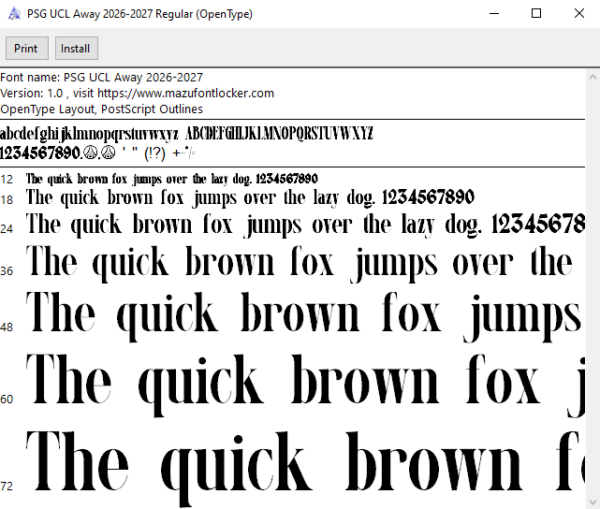600x509 pixels.
Task: Click the 72 point sample text
Action: click(x=305, y=467)
